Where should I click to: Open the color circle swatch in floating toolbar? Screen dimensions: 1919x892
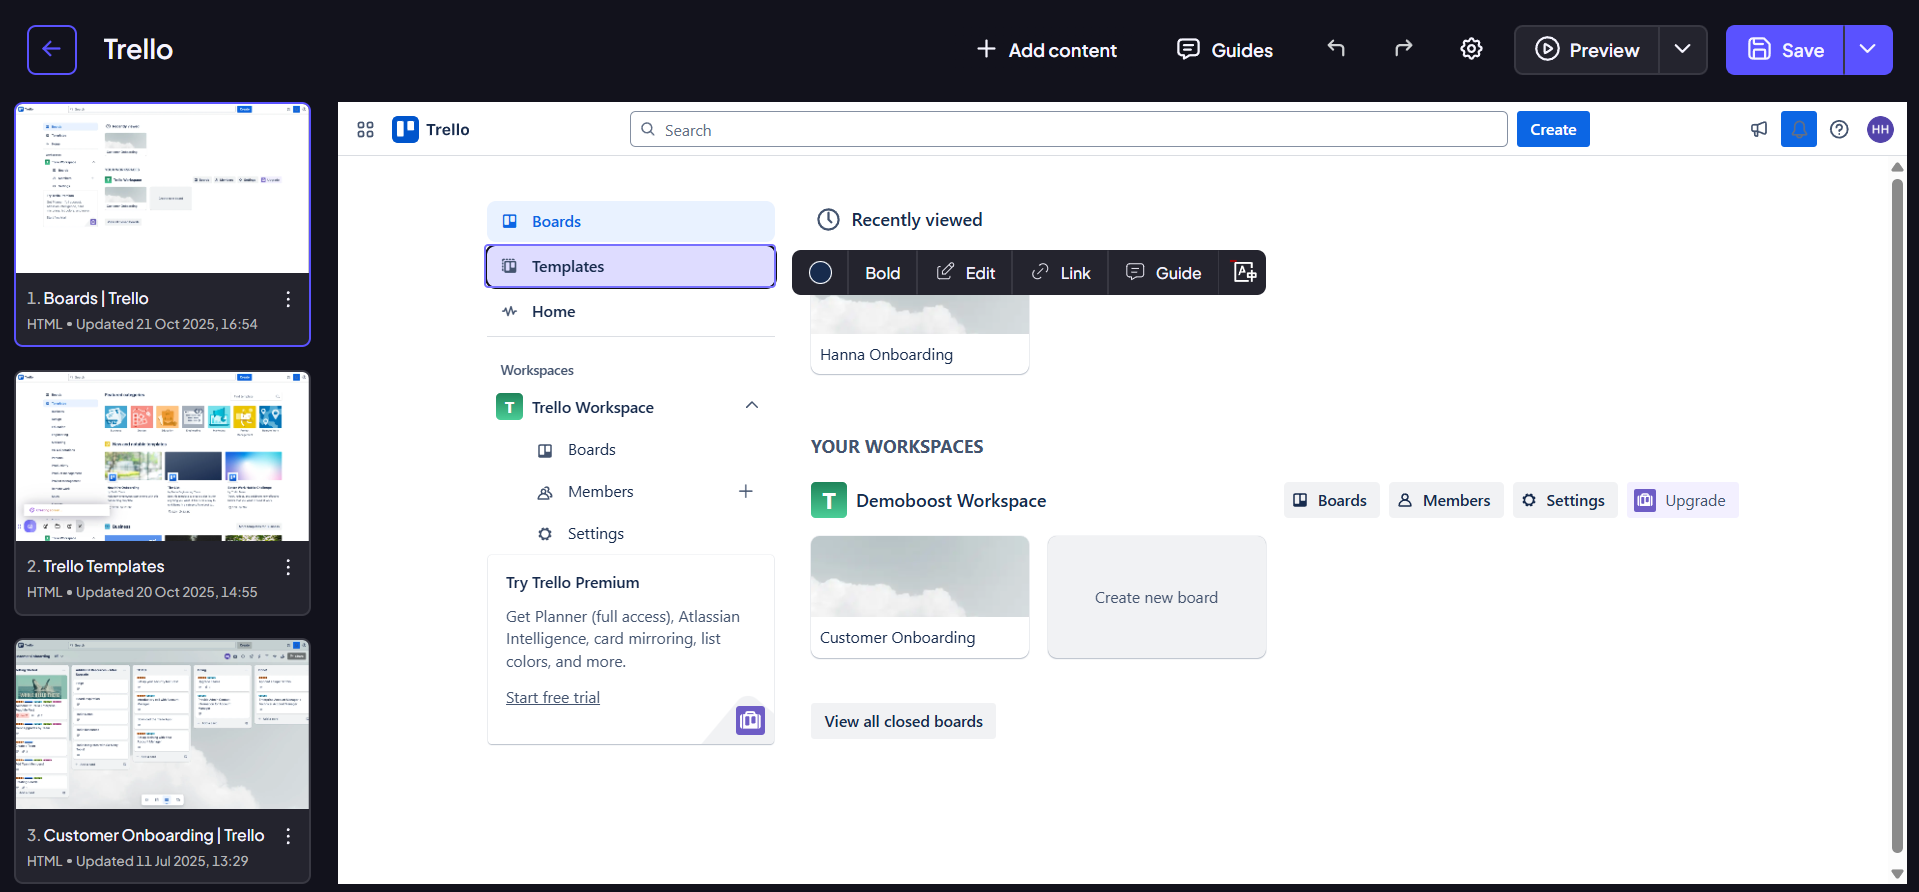click(x=820, y=272)
